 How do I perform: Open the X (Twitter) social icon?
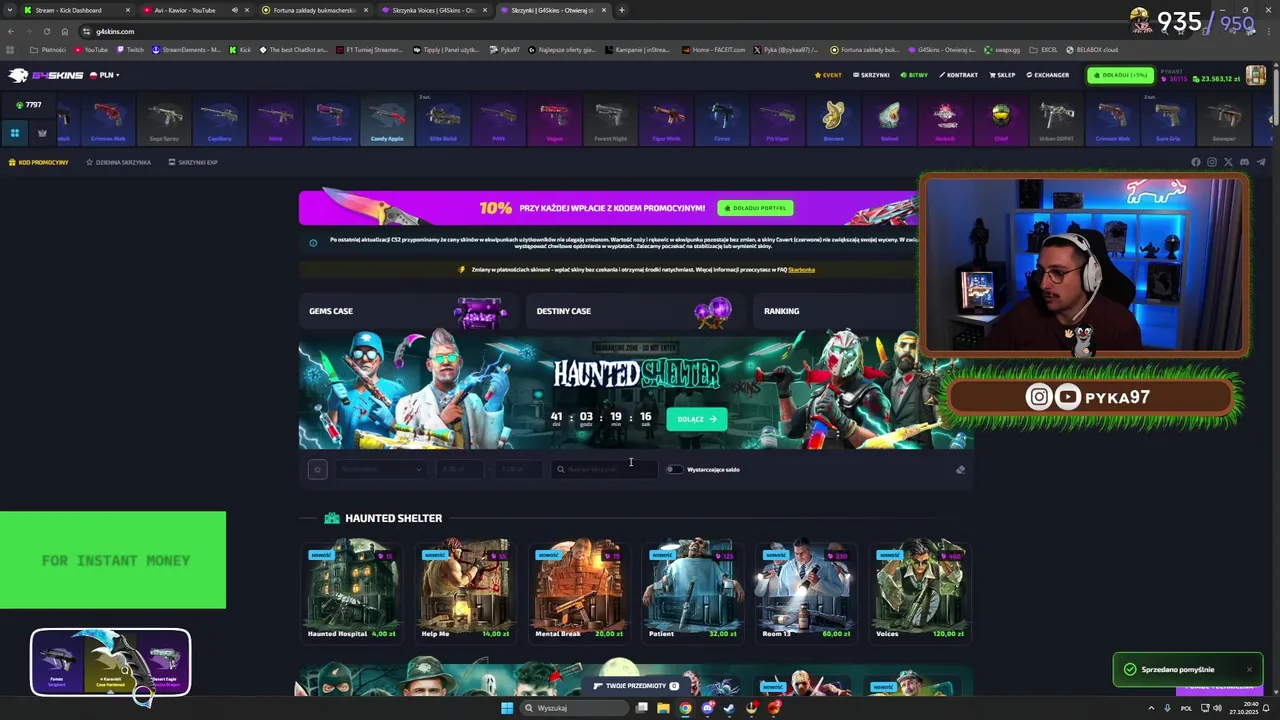coord(1228,162)
